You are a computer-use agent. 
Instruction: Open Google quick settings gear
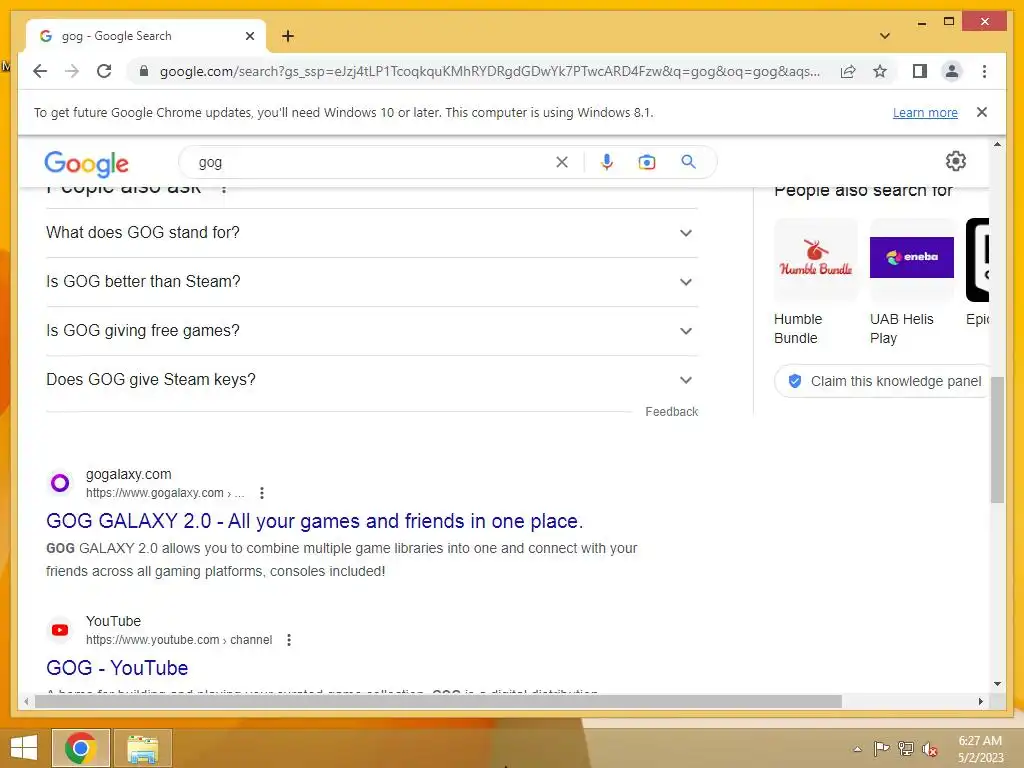click(x=955, y=161)
